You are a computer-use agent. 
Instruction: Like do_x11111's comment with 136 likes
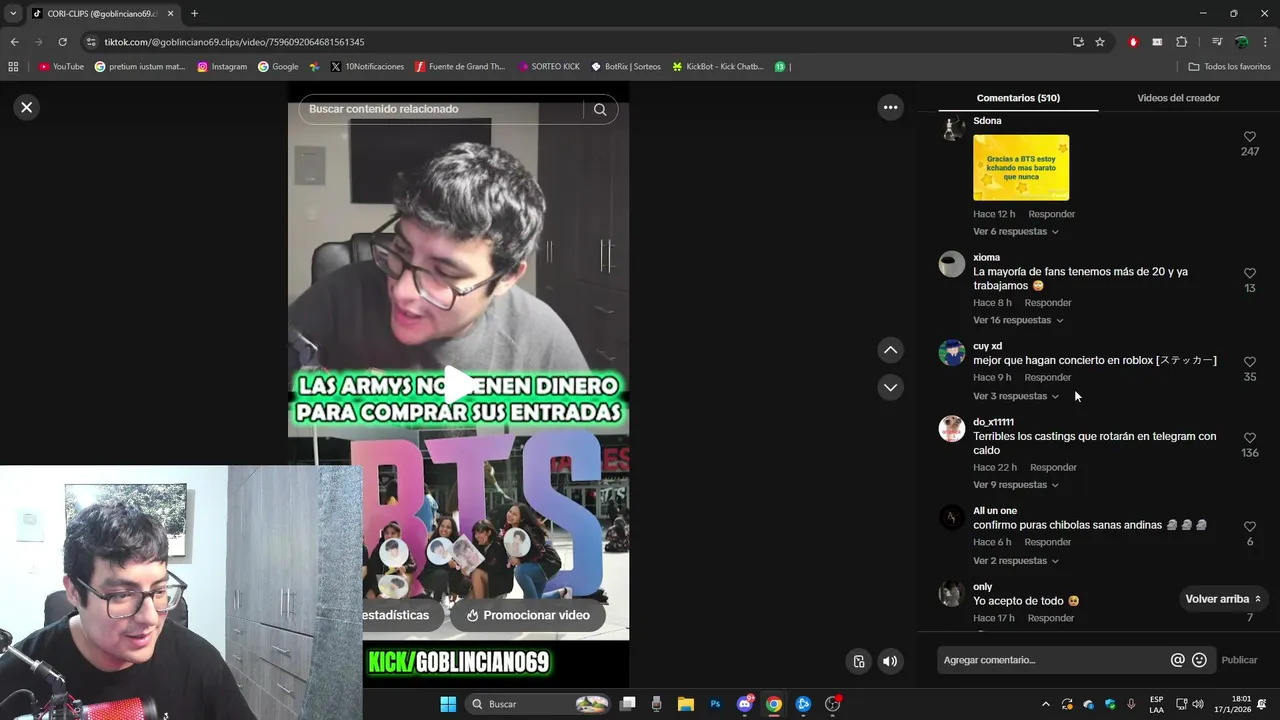1249,438
